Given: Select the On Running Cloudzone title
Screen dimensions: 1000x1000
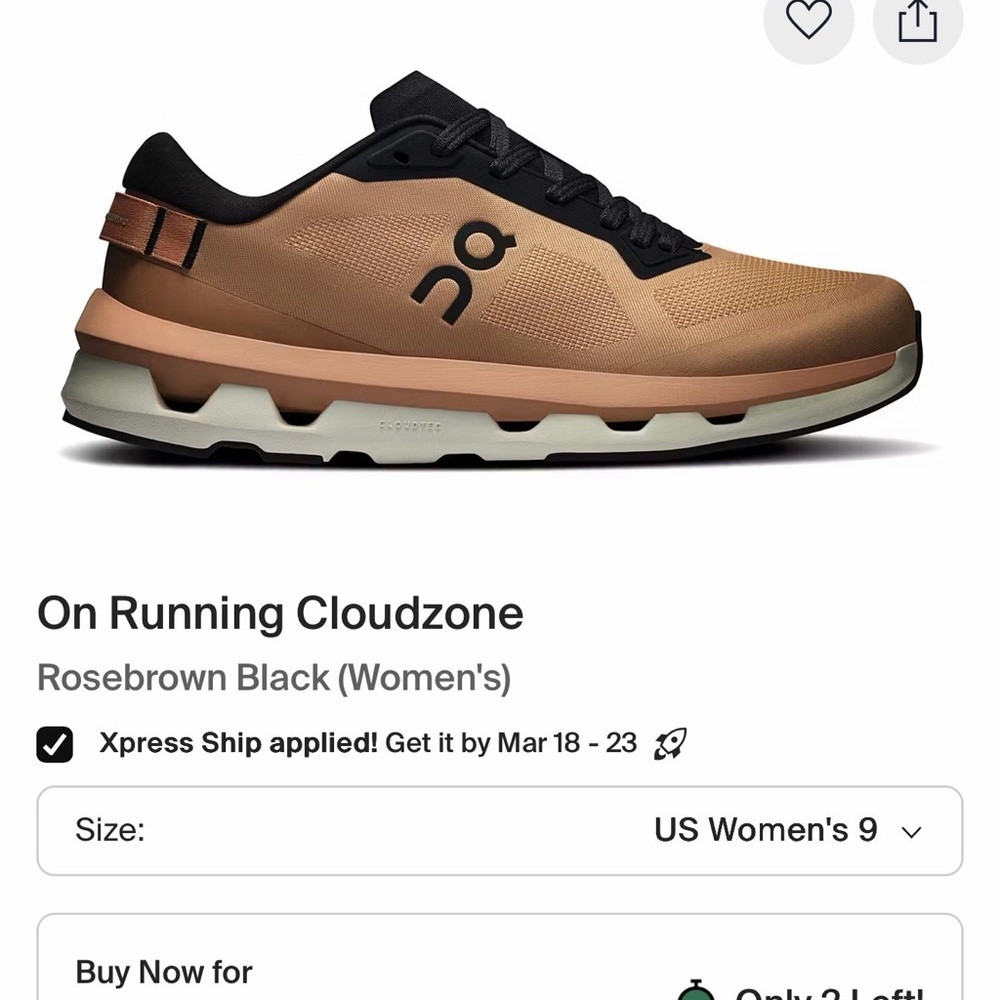Looking at the screenshot, I should pos(278,614).
